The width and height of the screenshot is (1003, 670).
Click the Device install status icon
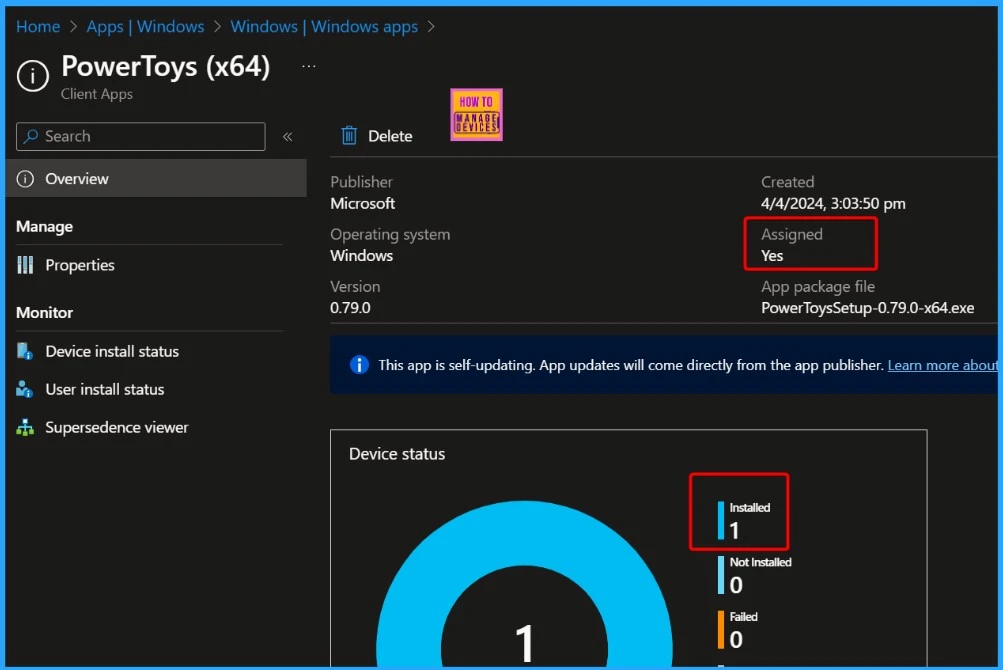click(25, 351)
